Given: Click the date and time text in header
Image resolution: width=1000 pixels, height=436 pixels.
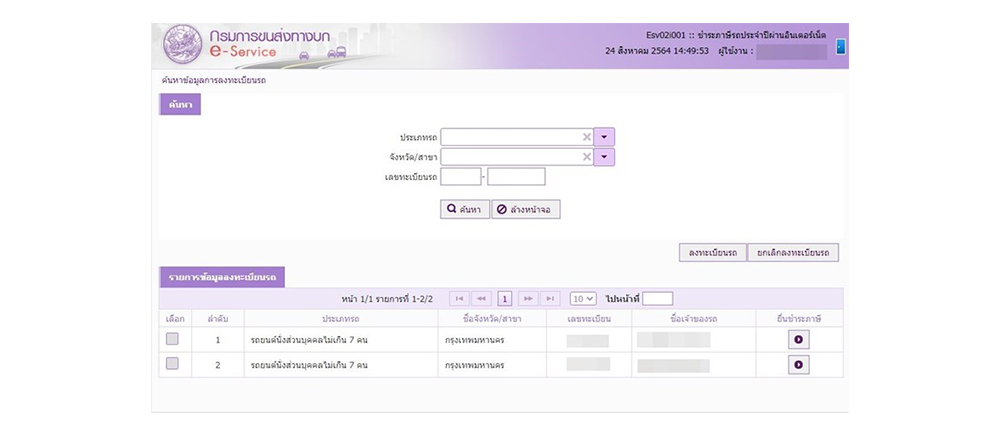Looking at the screenshot, I should 657,50.
